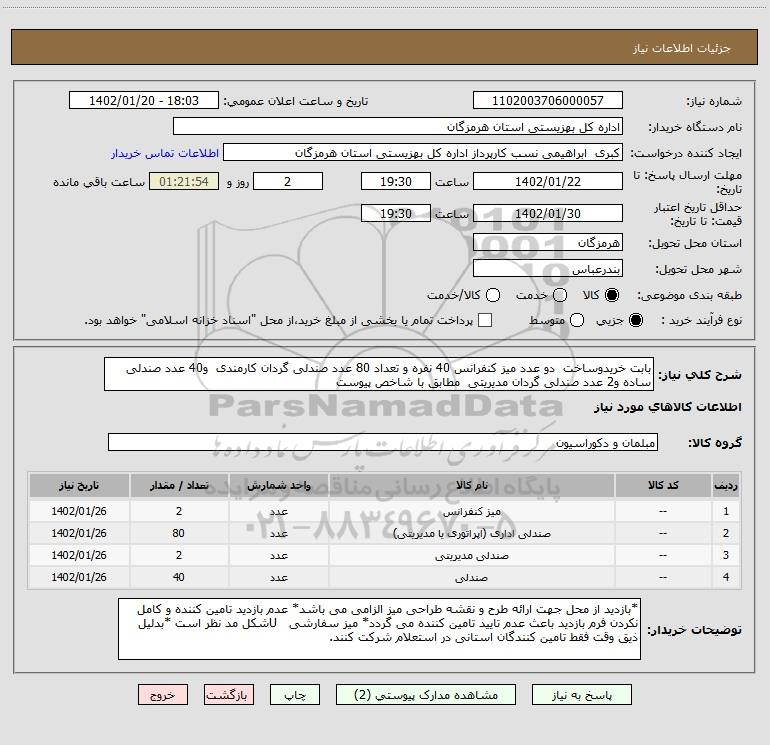Click the remaining time field 01:21:54

click(184, 181)
